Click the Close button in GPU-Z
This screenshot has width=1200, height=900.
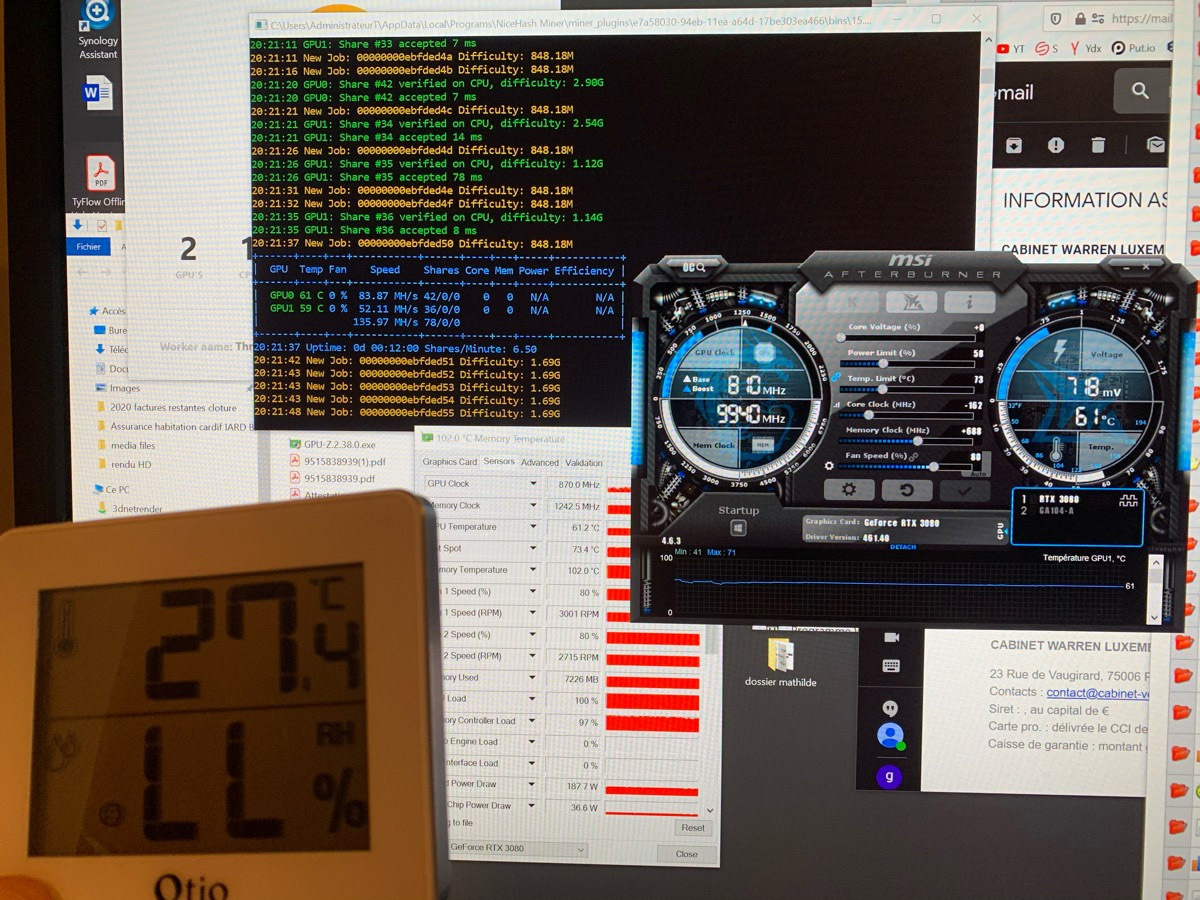(x=687, y=854)
